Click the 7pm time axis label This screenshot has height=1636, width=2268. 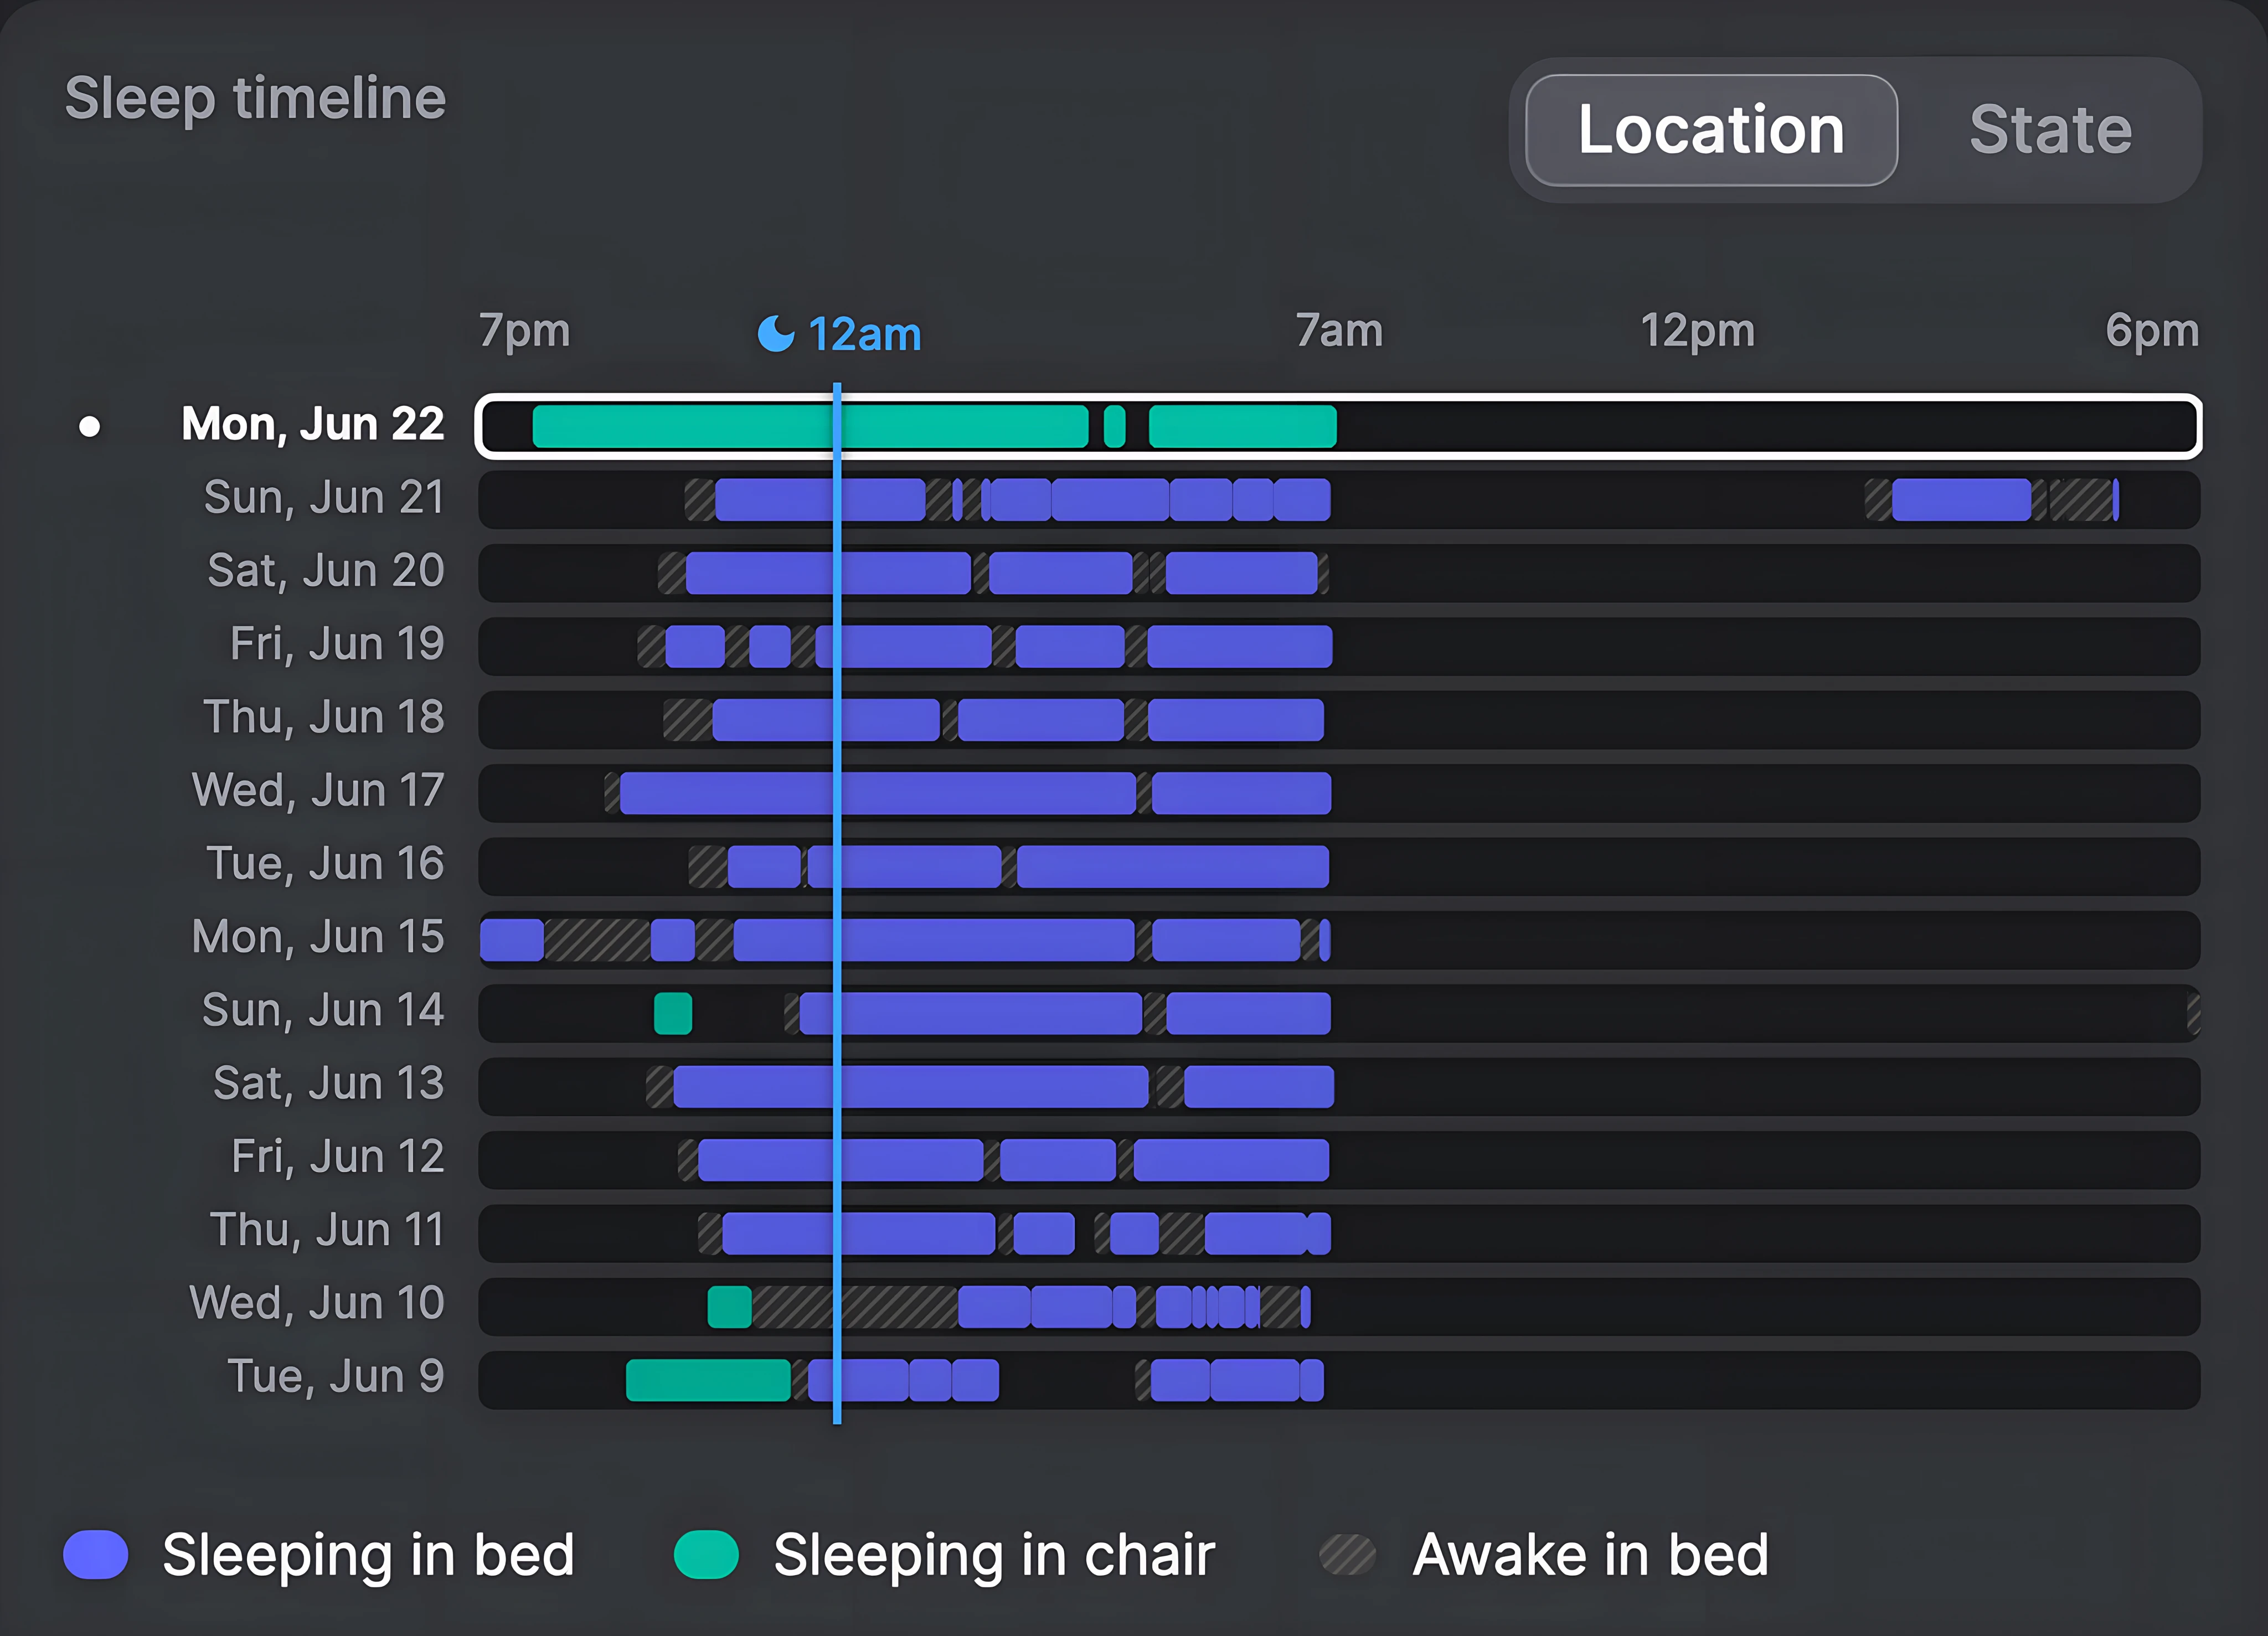(x=524, y=331)
